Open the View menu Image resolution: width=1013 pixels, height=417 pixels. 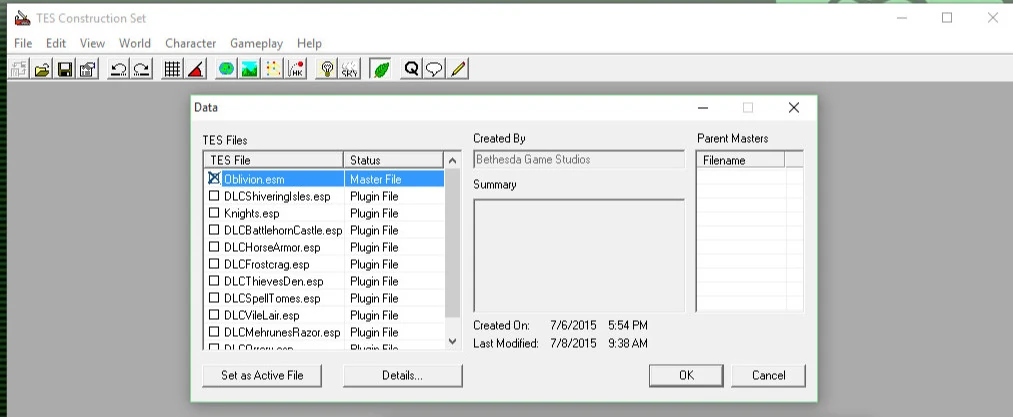click(92, 43)
